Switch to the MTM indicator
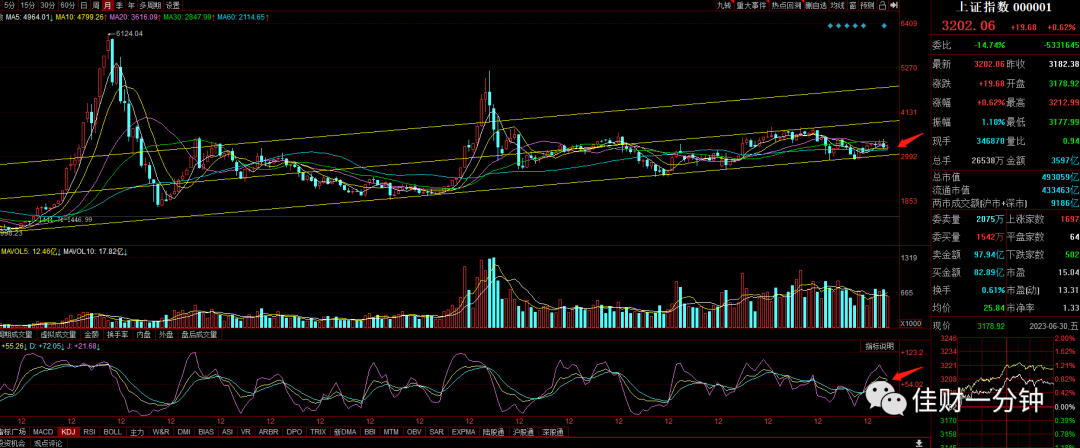This screenshot has width=1080, height=448. pyautogui.click(x=391, y=432)
